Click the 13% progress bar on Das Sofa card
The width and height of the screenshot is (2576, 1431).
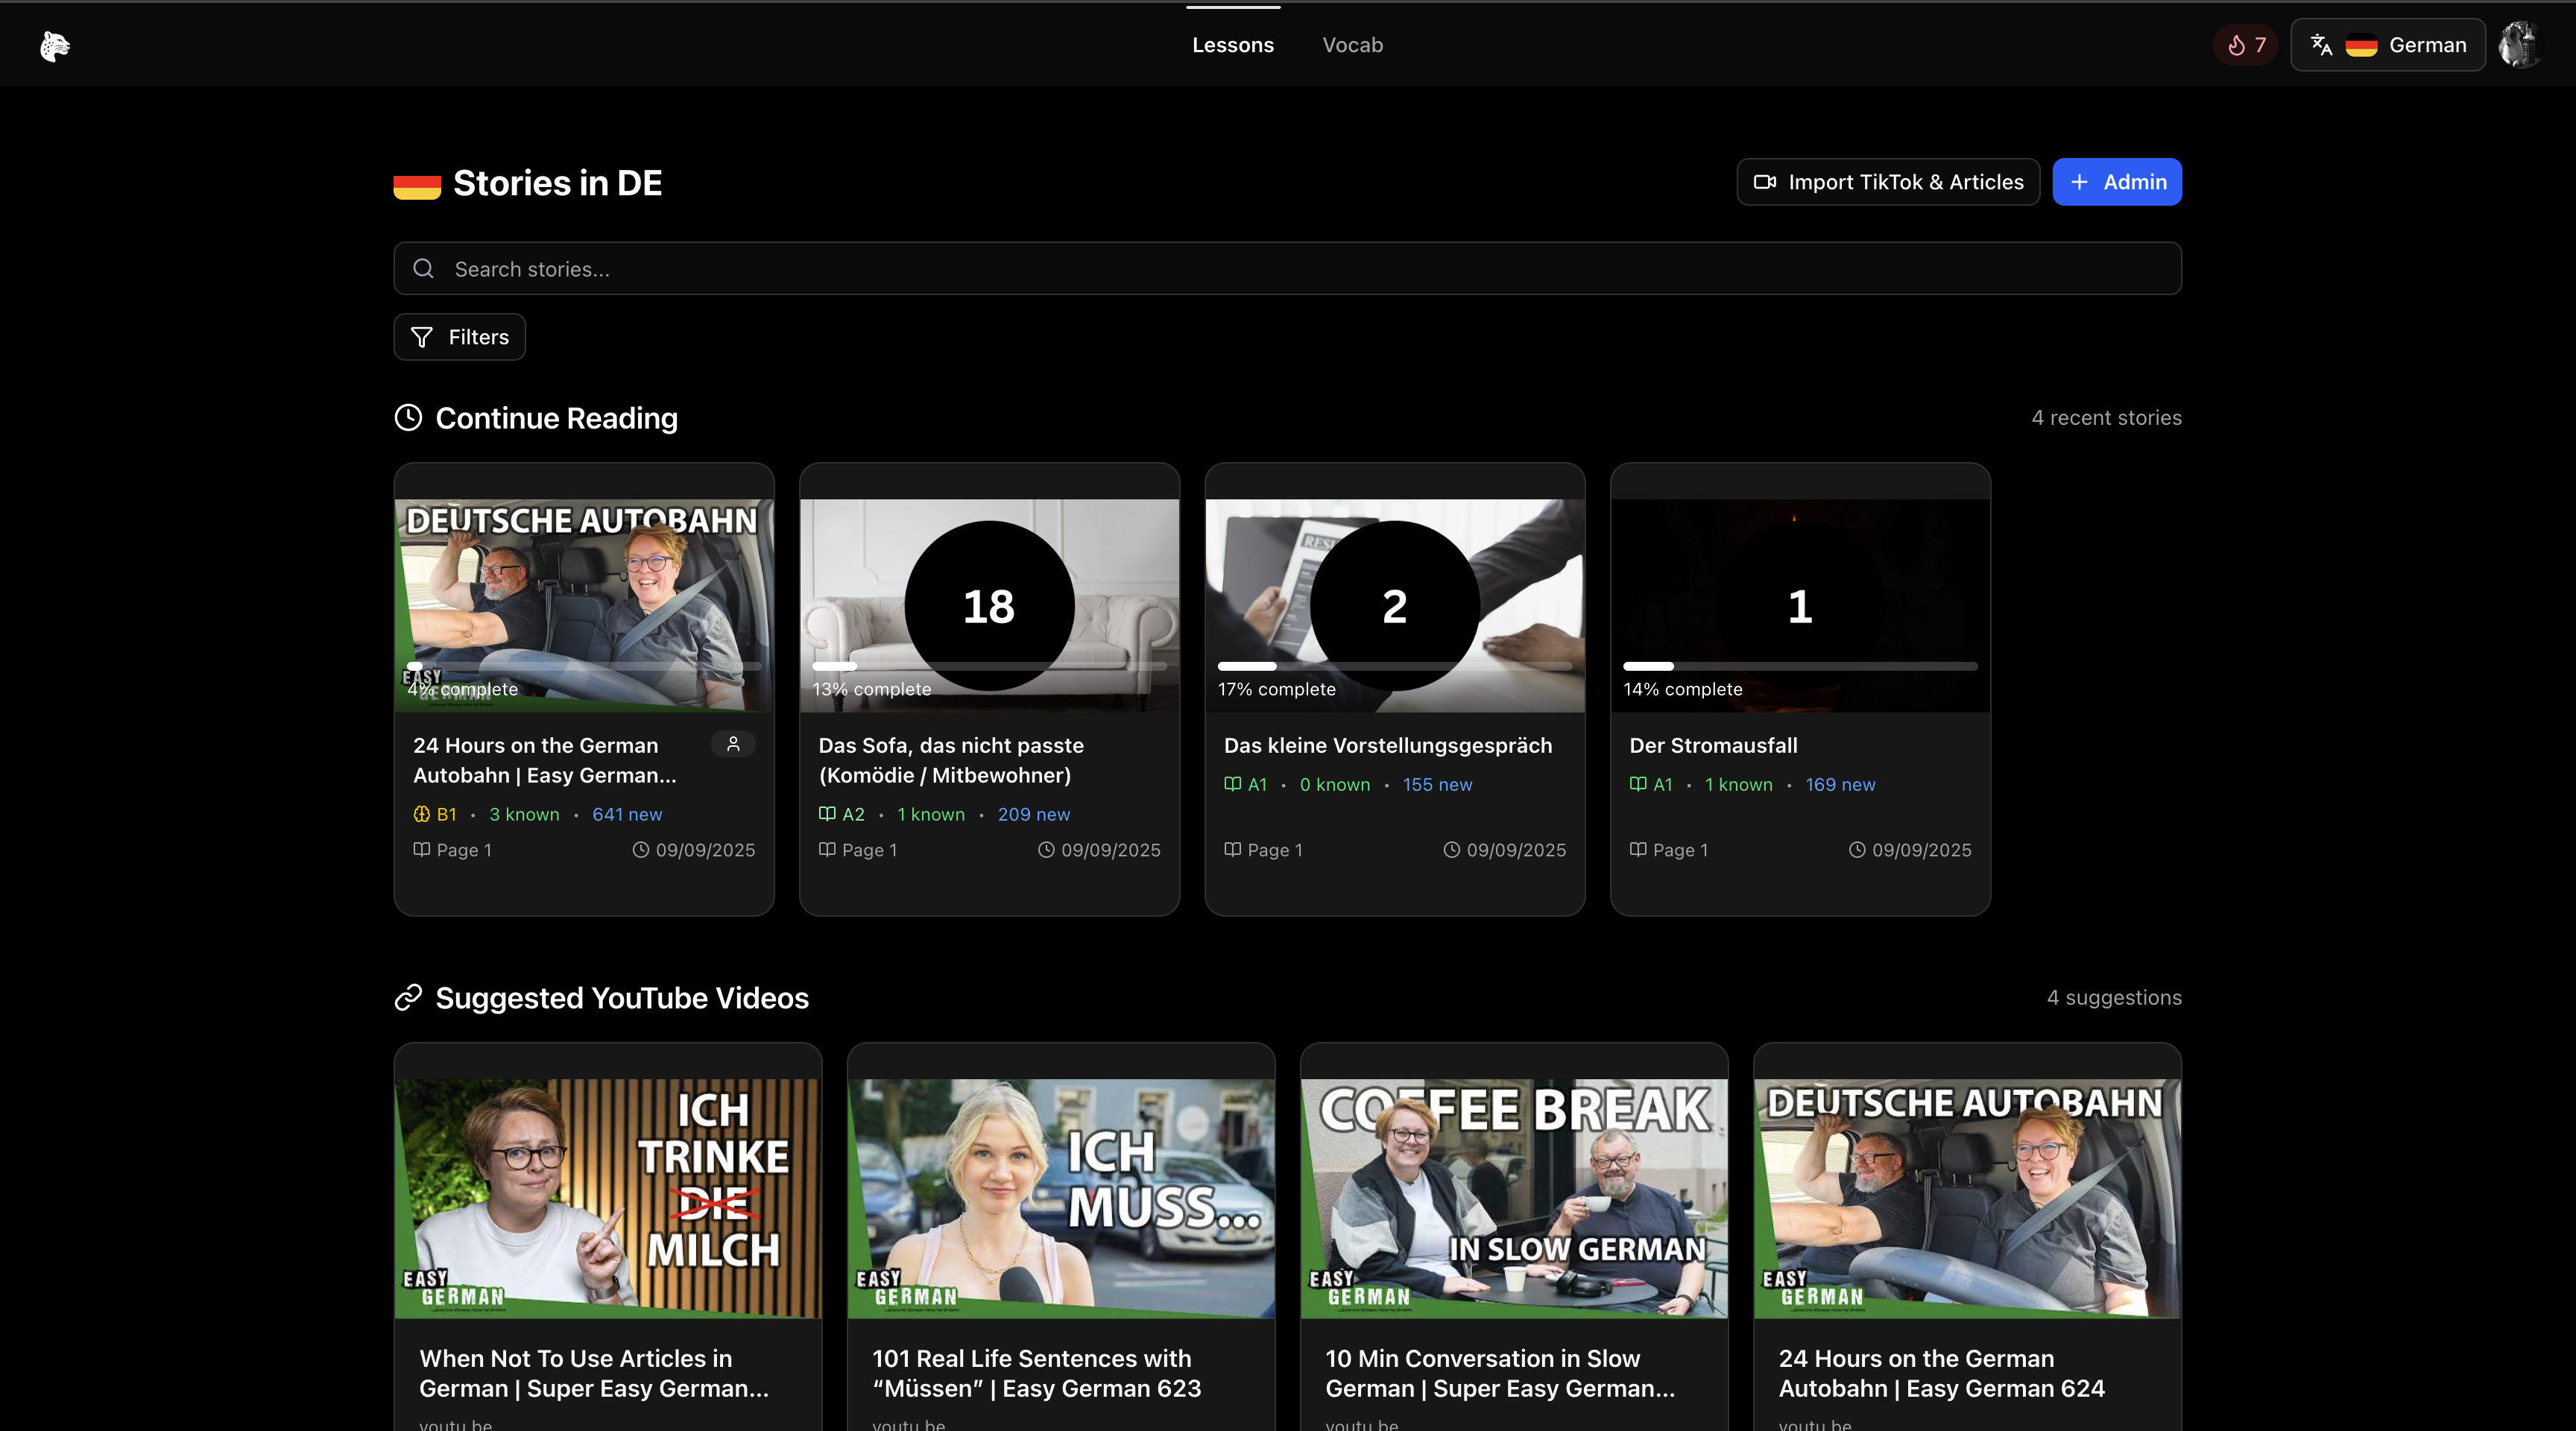[990, 666]
